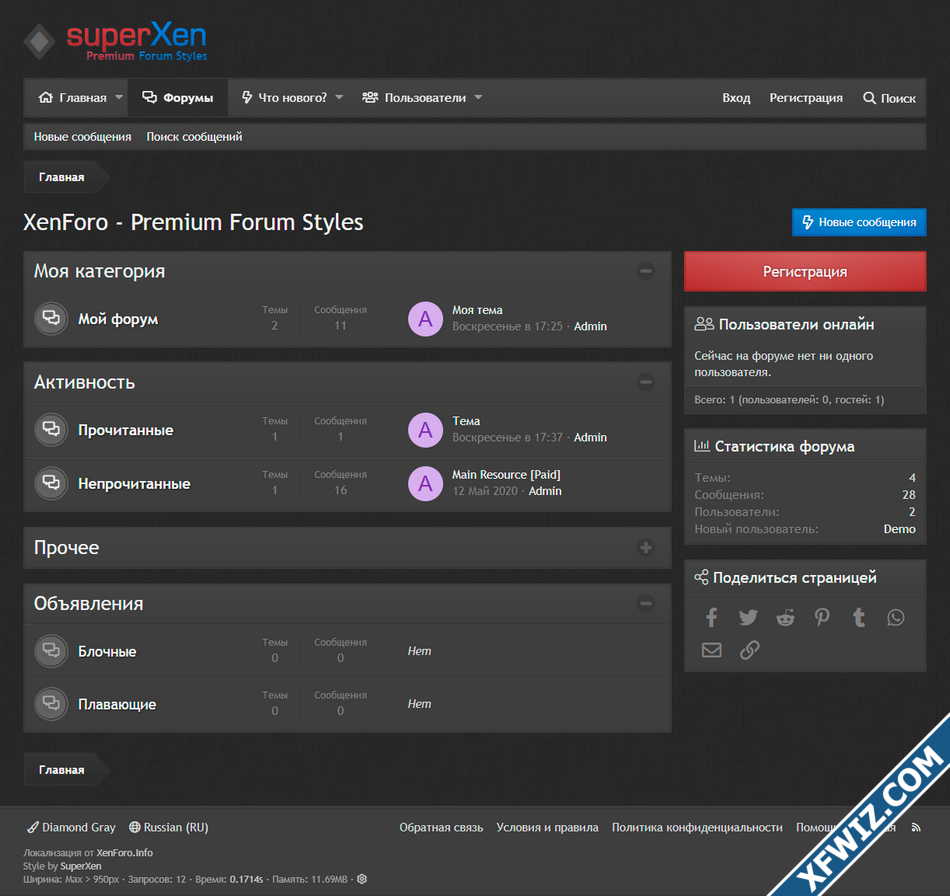Open the Пользователи nav tab
The image size is (950, 896).
click(x=414, y=98)
